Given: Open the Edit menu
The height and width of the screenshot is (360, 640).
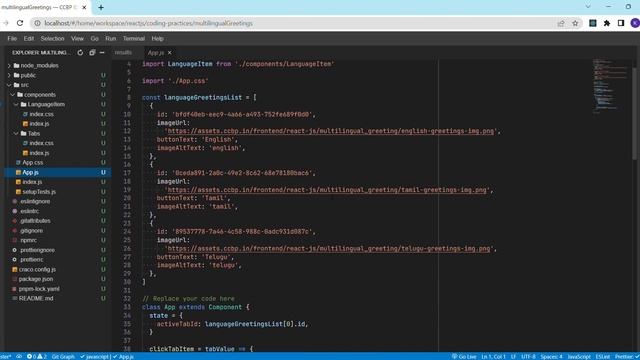Looking at the screenshot, I should [29, 38].
